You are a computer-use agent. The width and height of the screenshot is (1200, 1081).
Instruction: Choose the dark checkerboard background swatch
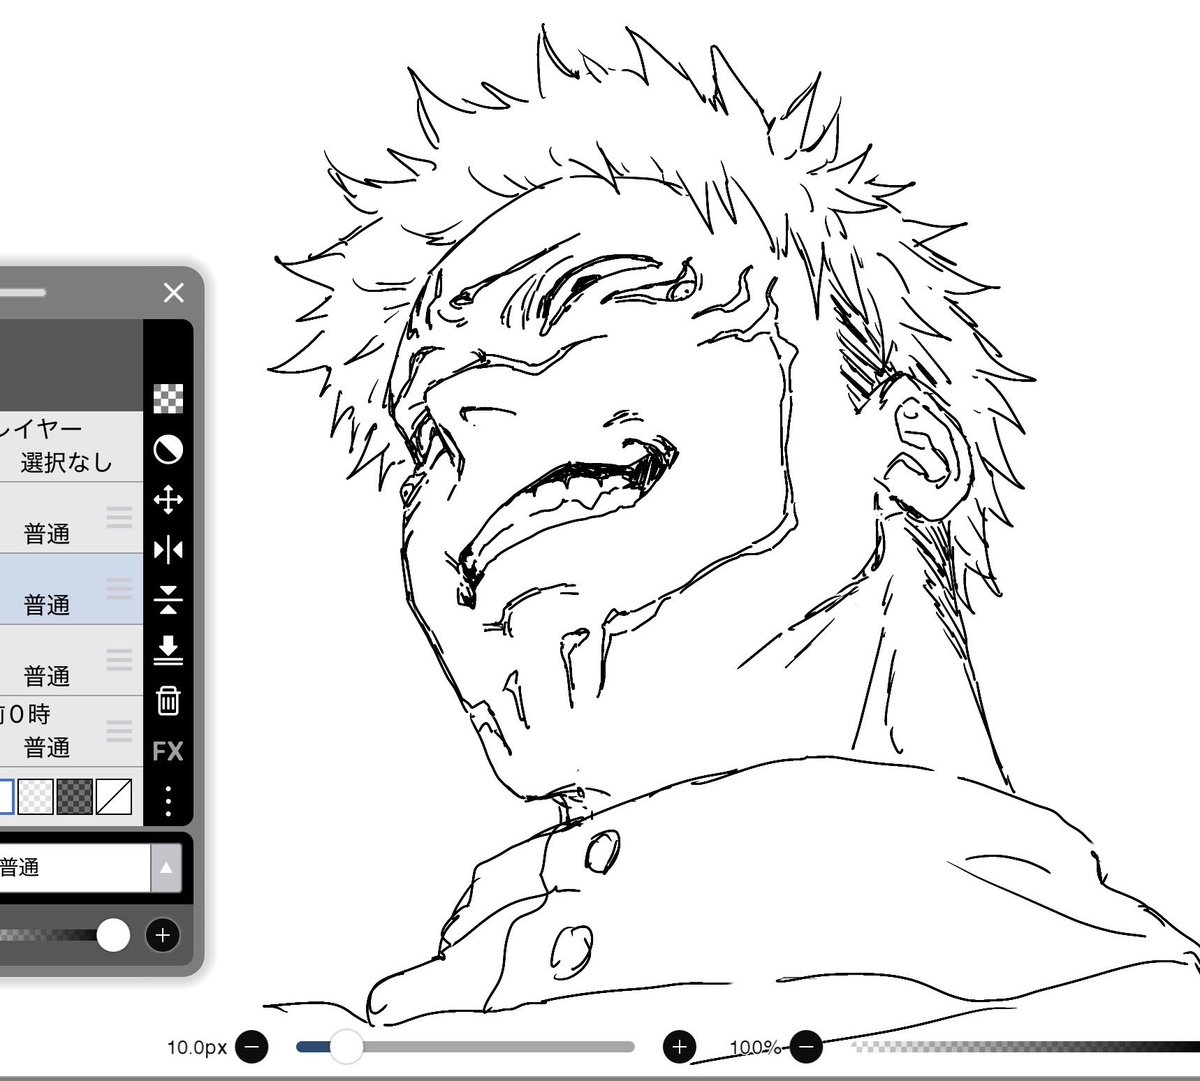[x=75, y=797]
